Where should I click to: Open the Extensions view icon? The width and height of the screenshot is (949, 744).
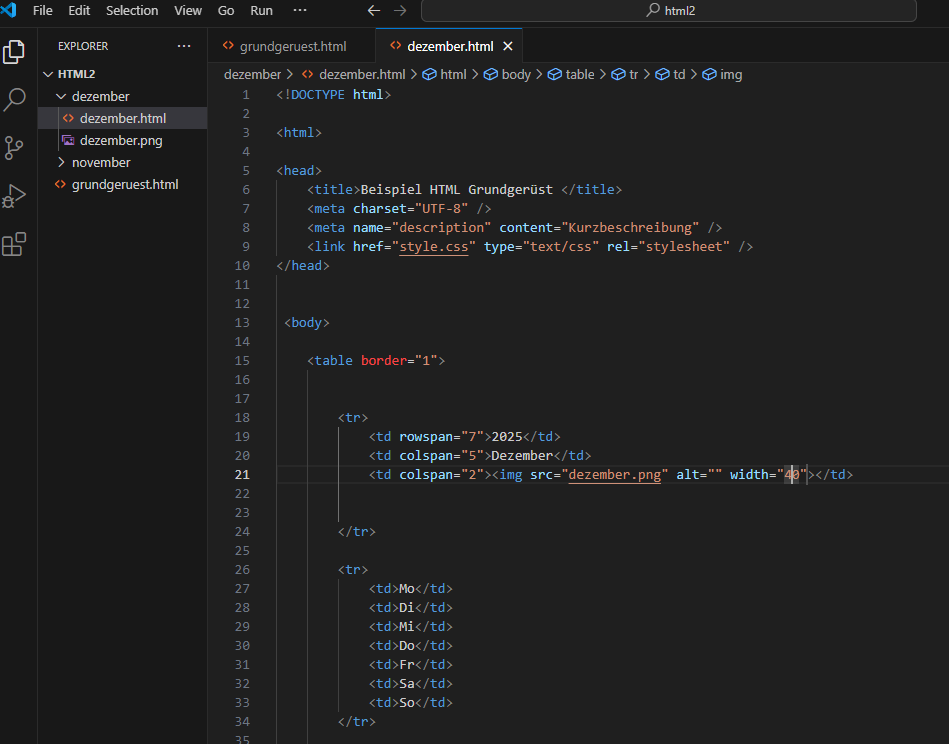click(x=15, y=244)
